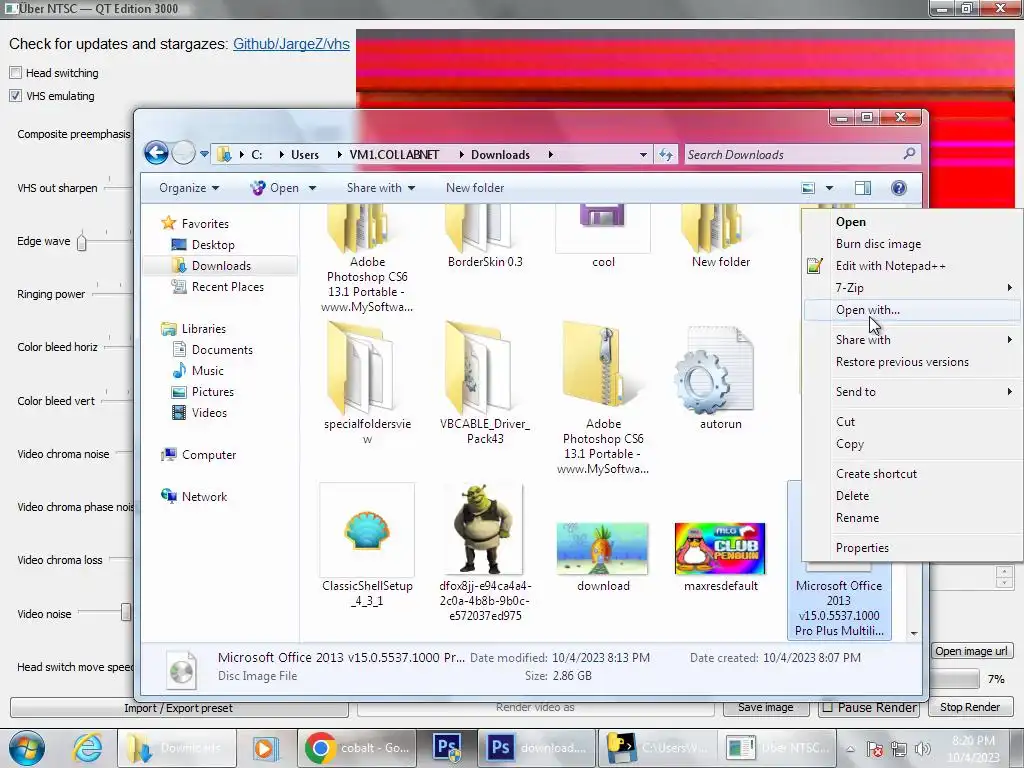Choose Restore previous versions
The height and width of the screenshot is (768, 1024).
[913, 362]
